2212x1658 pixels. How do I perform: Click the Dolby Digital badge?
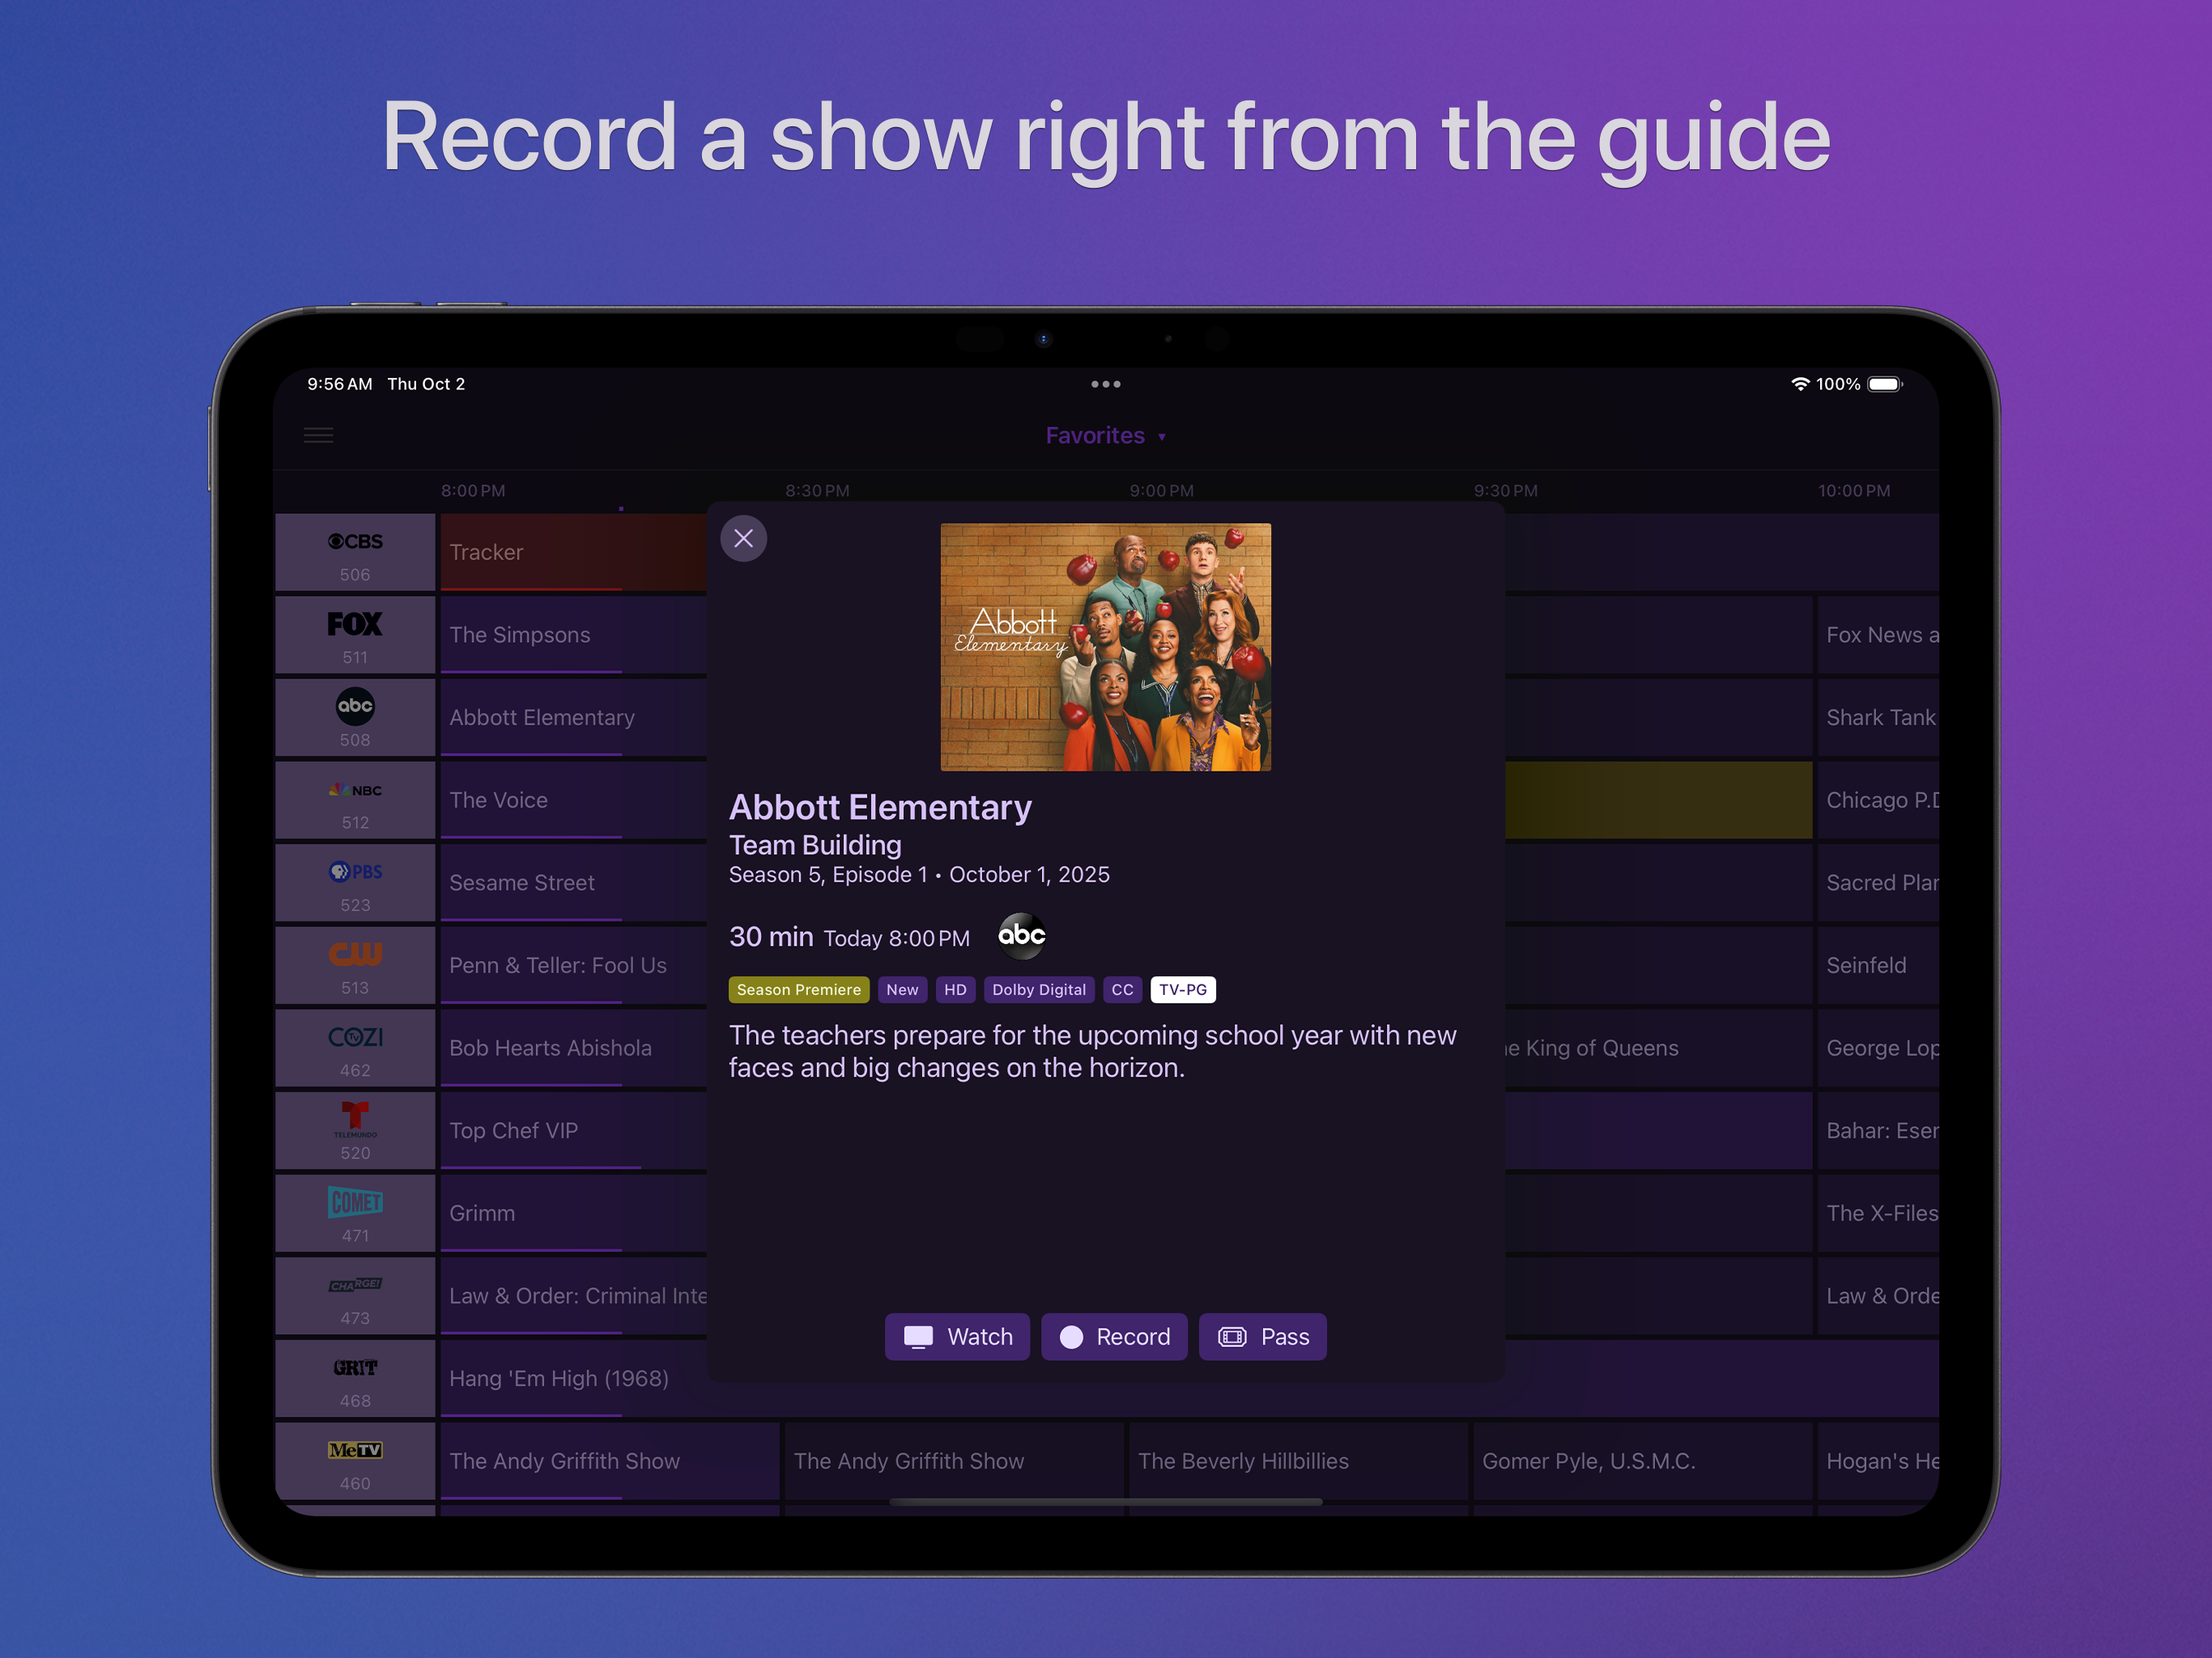1038,990
